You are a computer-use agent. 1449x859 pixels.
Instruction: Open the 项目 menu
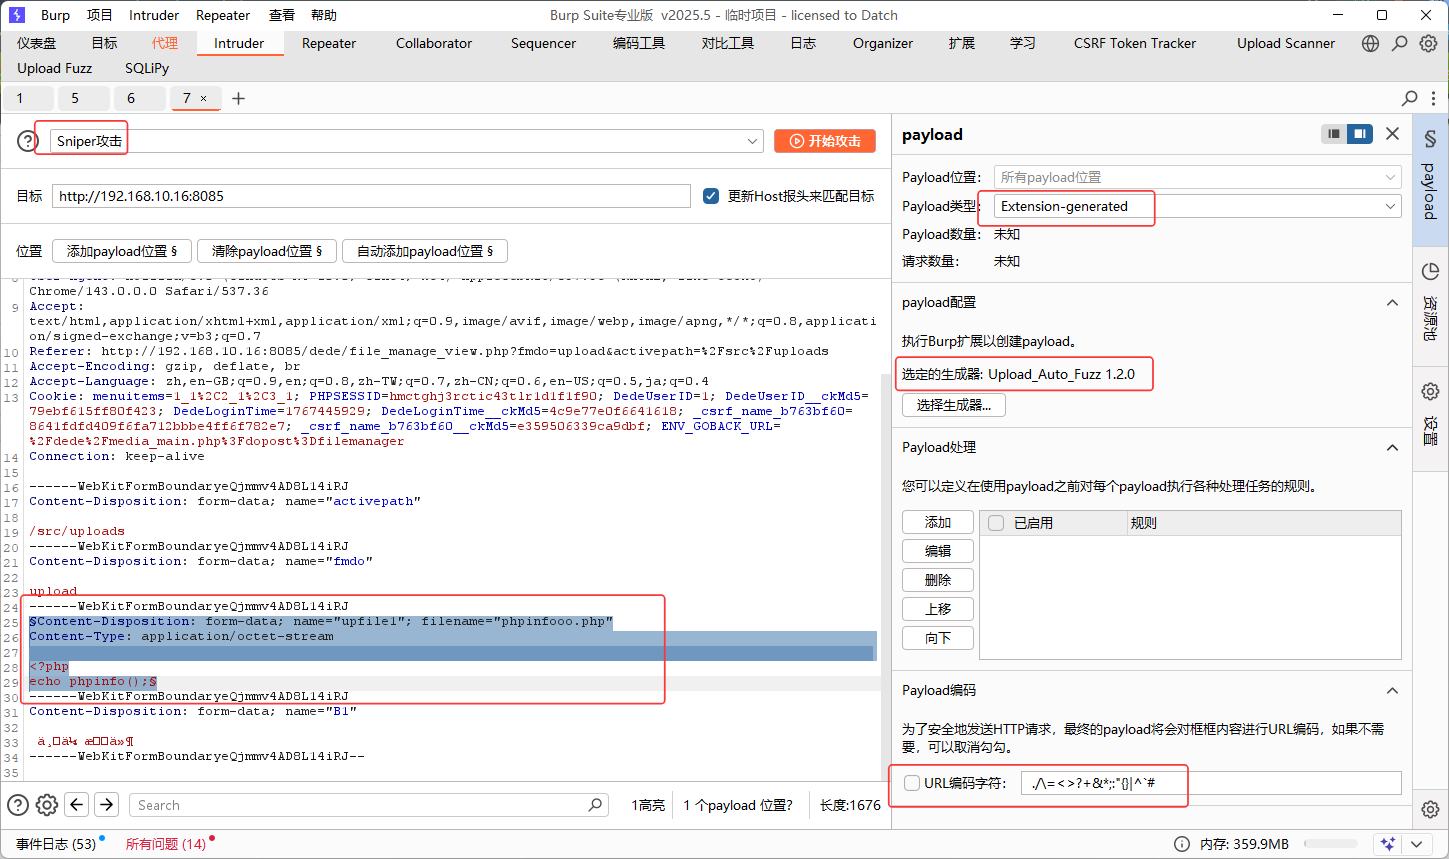[99, 15]
